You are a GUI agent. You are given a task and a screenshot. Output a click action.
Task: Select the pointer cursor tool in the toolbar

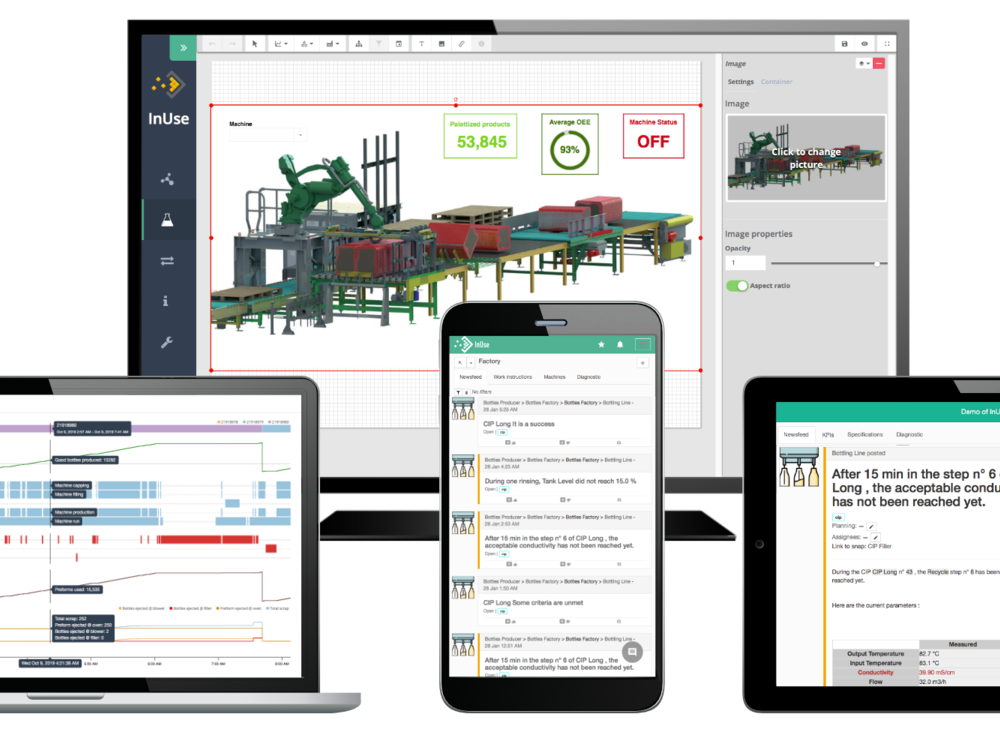tap(254, 44)
